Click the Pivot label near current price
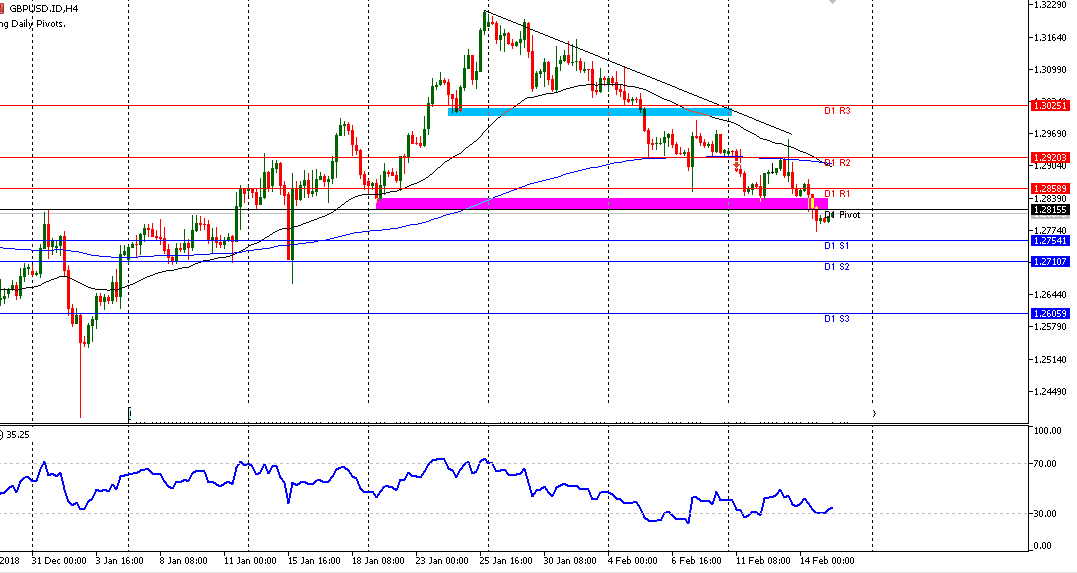The image size is (1077, 573). (849, 215)
